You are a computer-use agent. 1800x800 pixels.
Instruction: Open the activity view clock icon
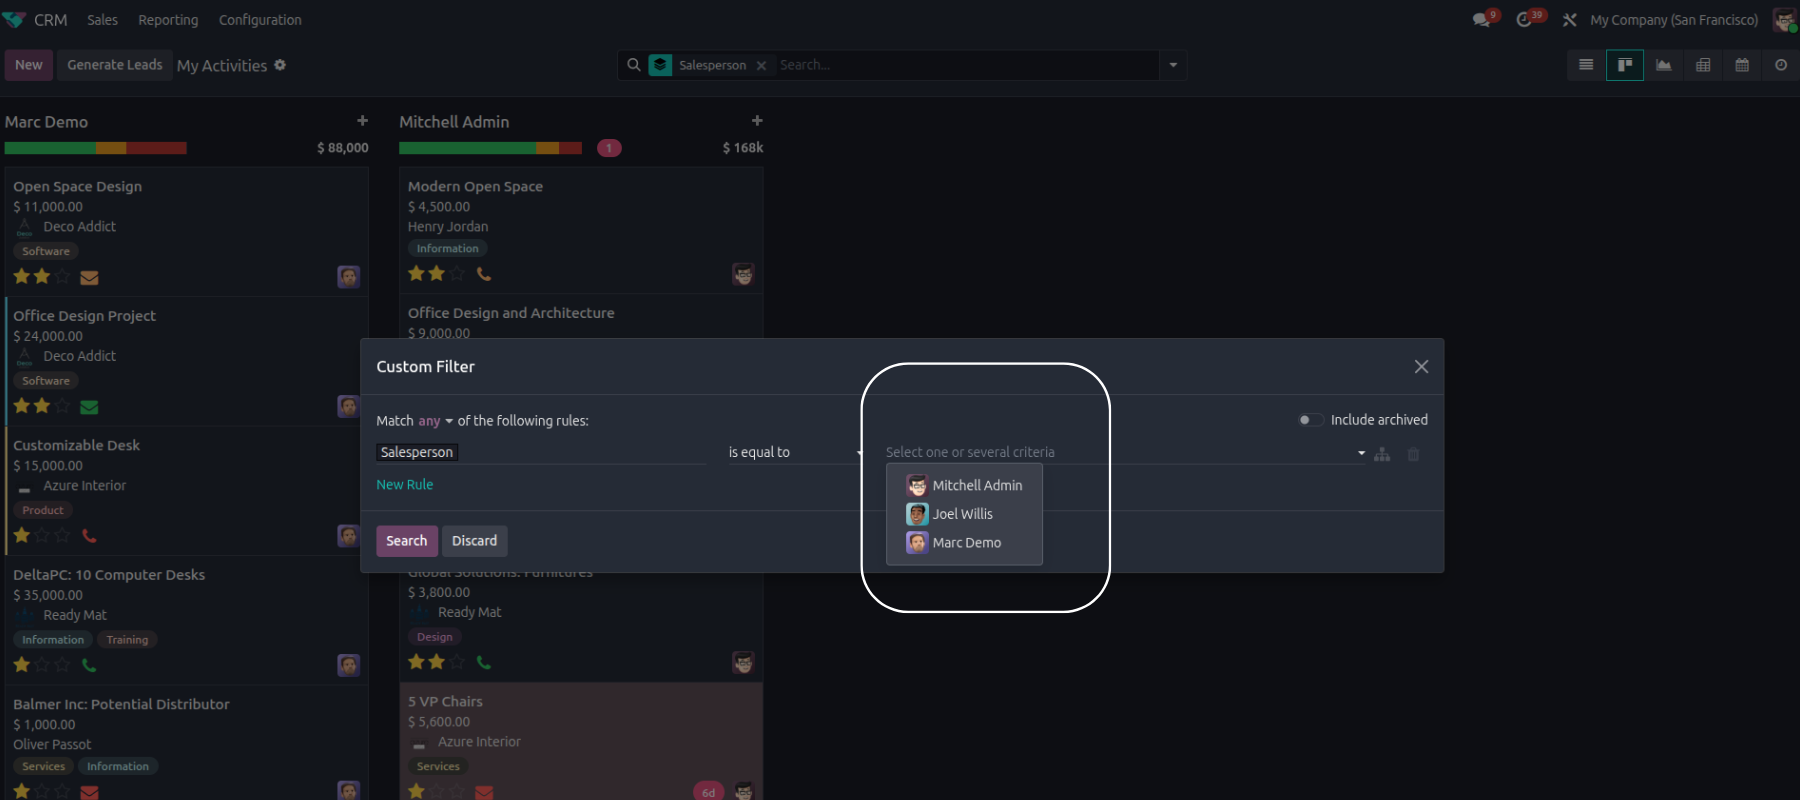pyautogui.click(x=1781, y=65)
